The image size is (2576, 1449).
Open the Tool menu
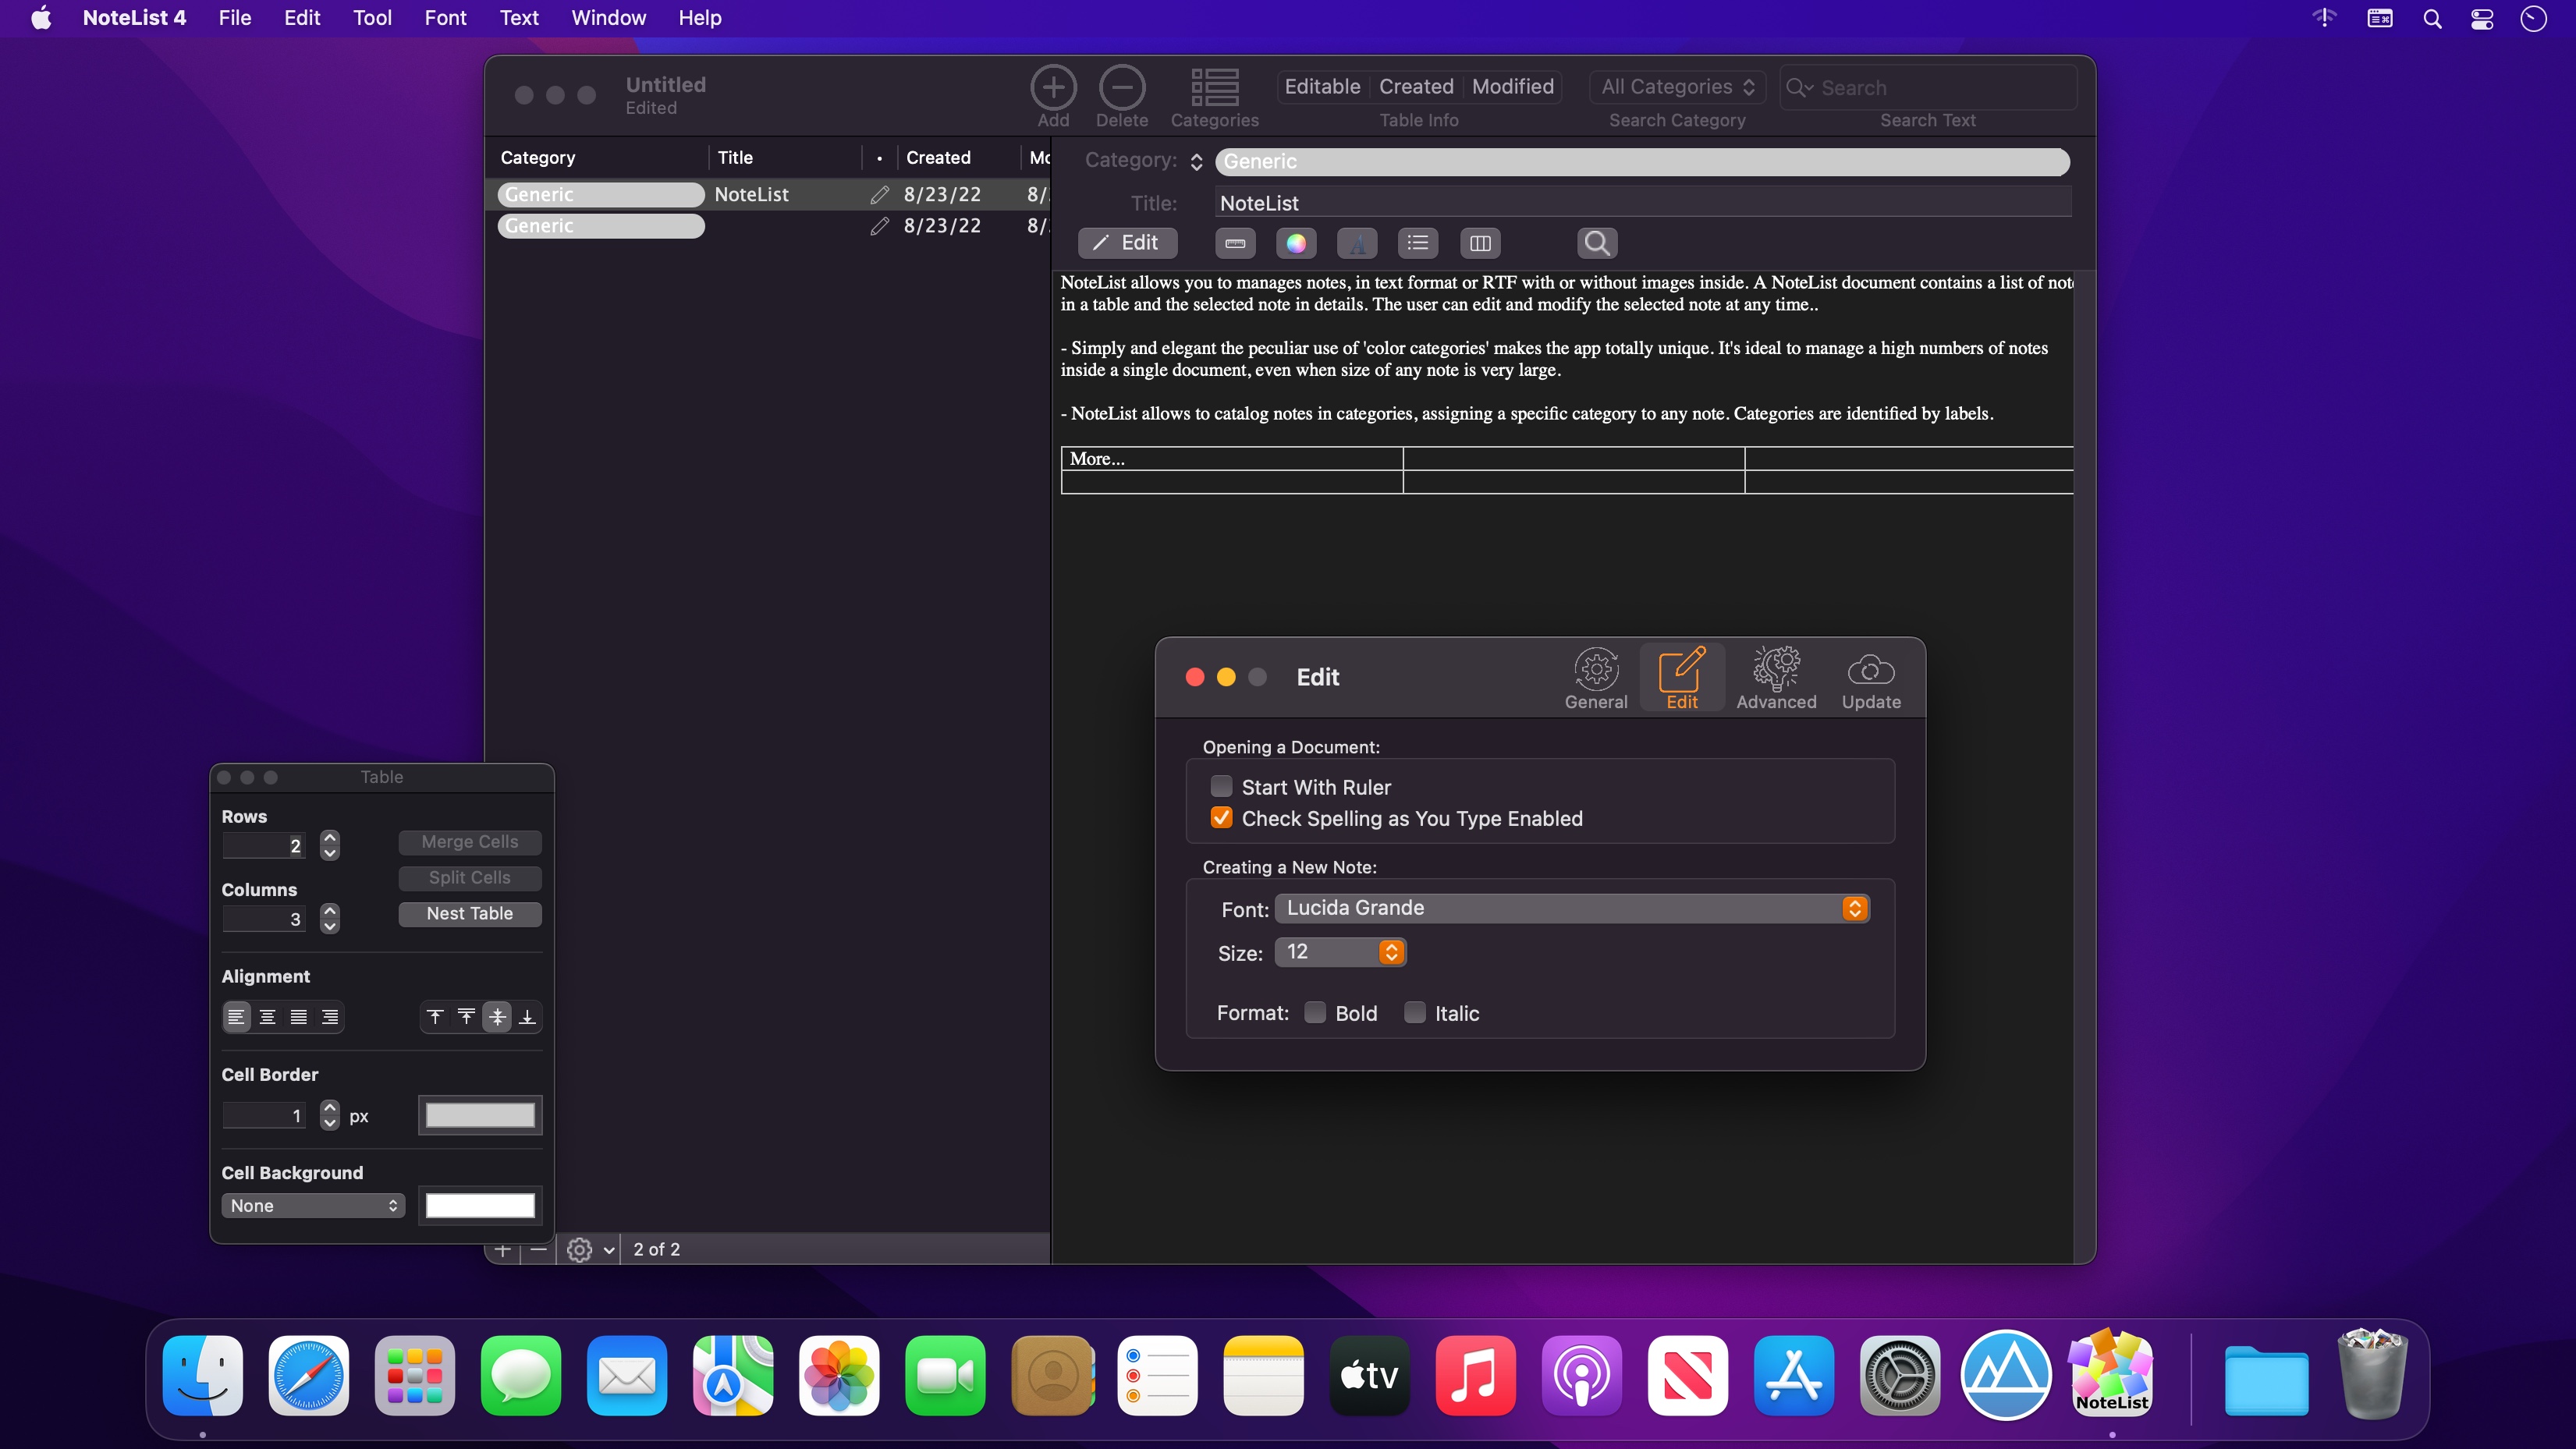[372, 18]
